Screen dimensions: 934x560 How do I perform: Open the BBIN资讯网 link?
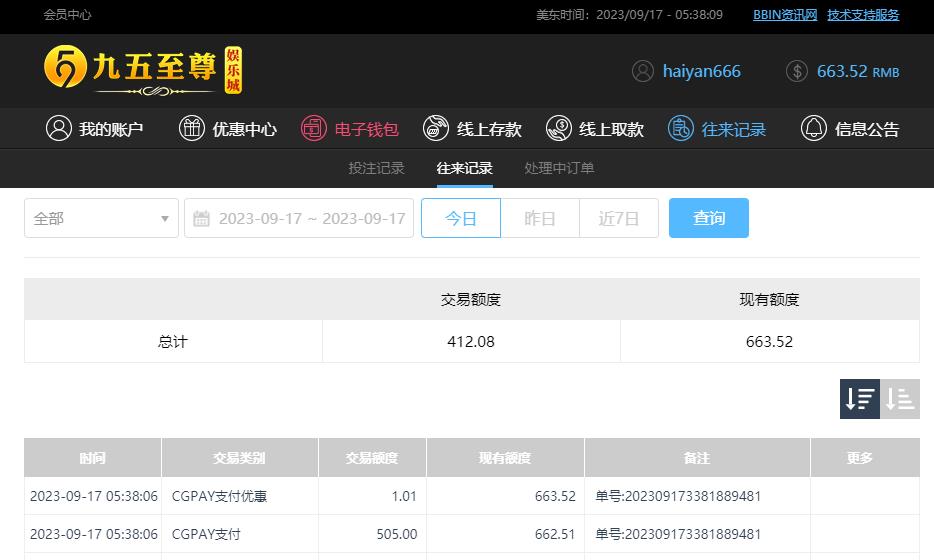785,15
